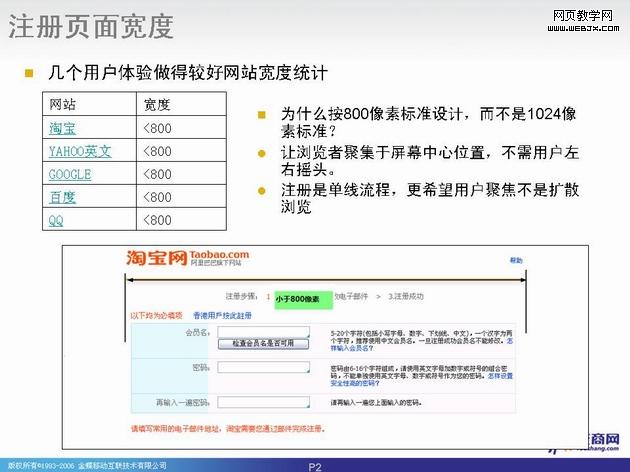Click the 注册页面宽度 slide title
The image size is (630, 472).
(x=91, y=27)
